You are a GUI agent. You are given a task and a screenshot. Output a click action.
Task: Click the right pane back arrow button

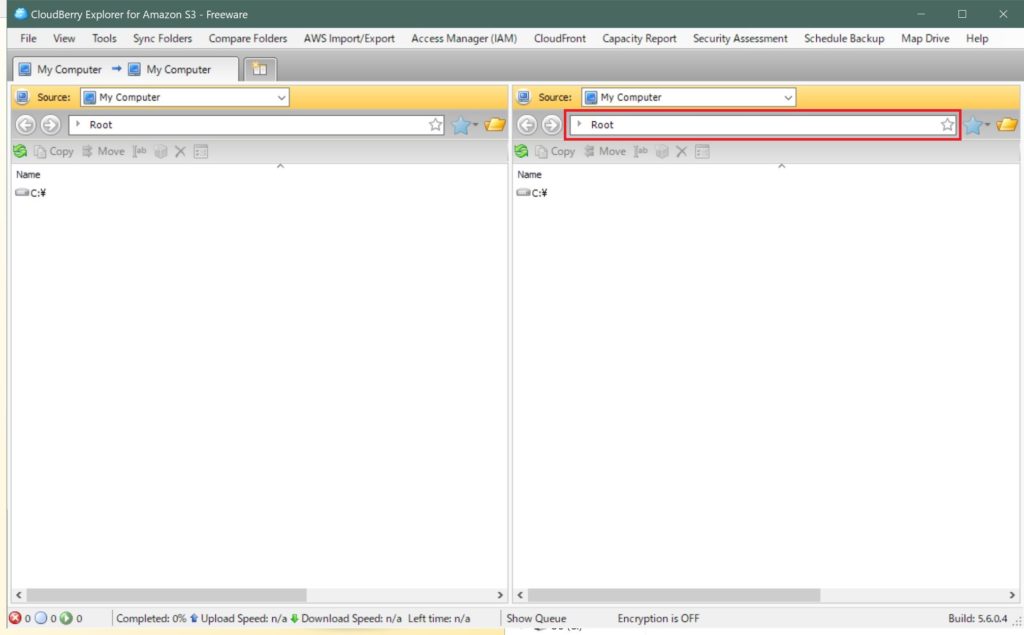(x=527, y=124)
